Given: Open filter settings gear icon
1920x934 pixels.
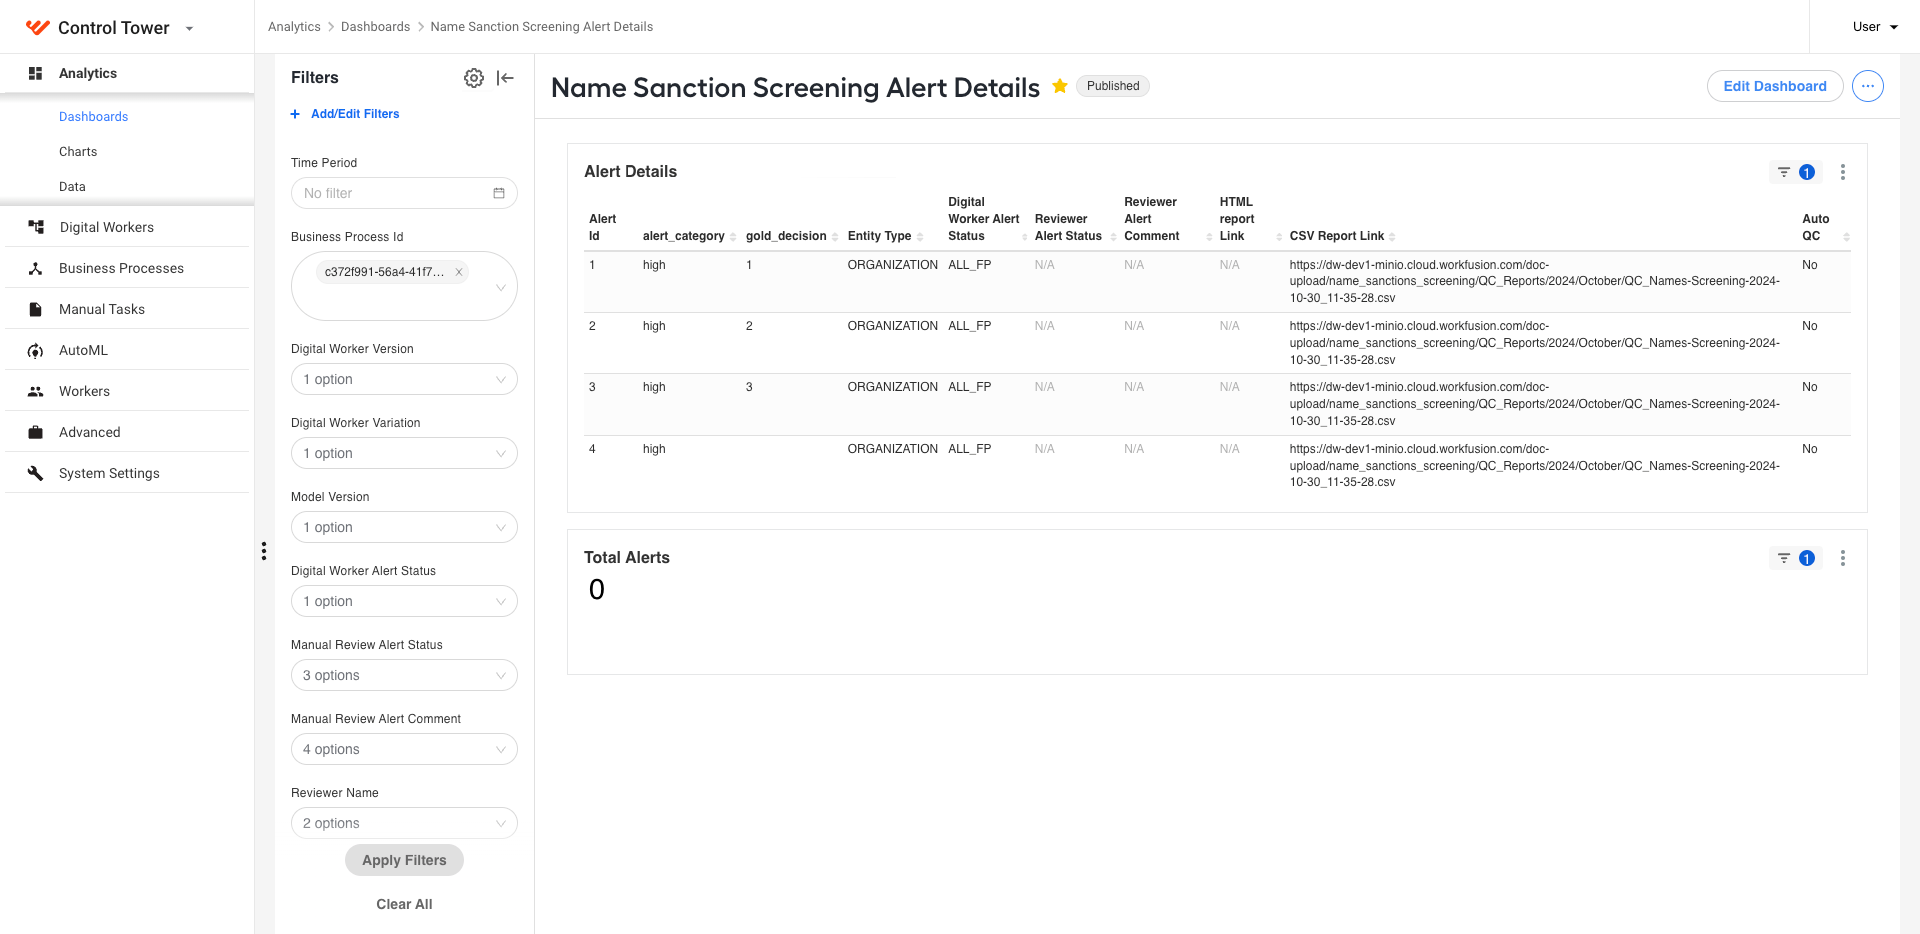Looking at the screenshot, I should (x=474, y=78).
